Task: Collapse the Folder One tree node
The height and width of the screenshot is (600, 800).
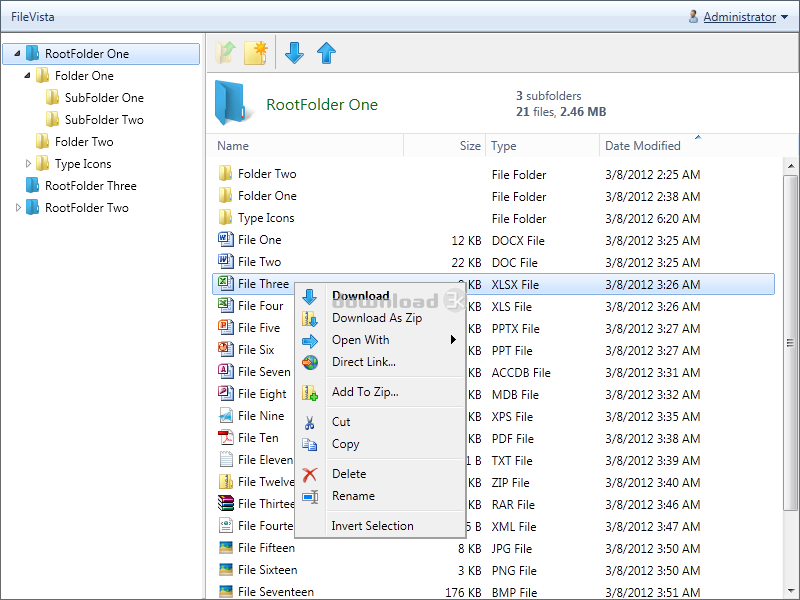Action: click(27, 76)
